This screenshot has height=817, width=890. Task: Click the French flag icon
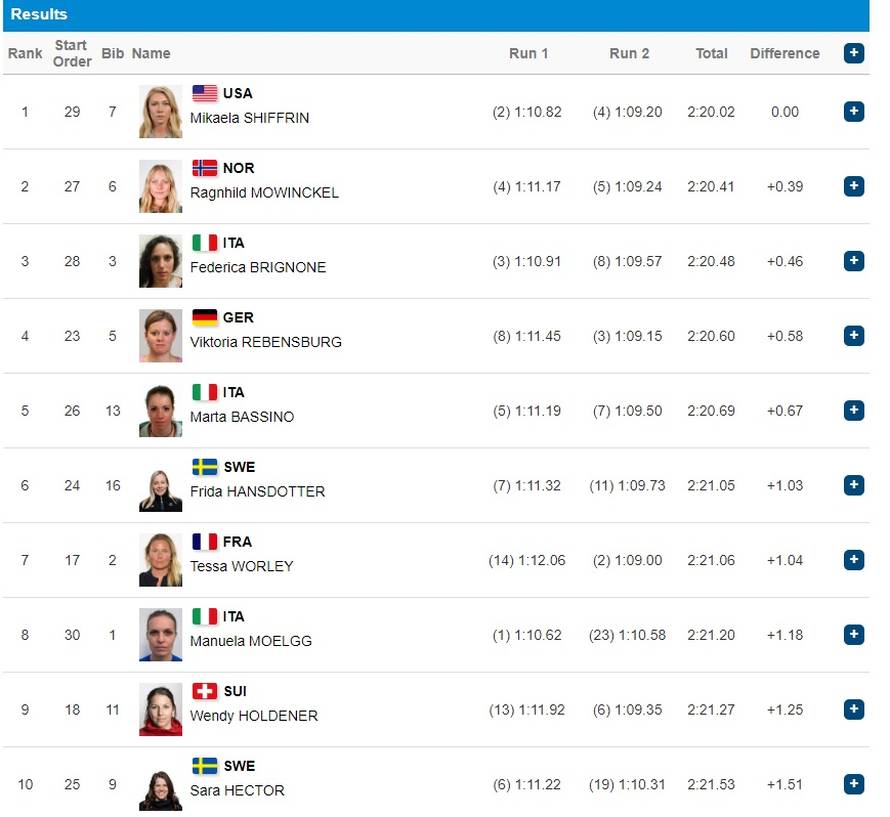205,541
